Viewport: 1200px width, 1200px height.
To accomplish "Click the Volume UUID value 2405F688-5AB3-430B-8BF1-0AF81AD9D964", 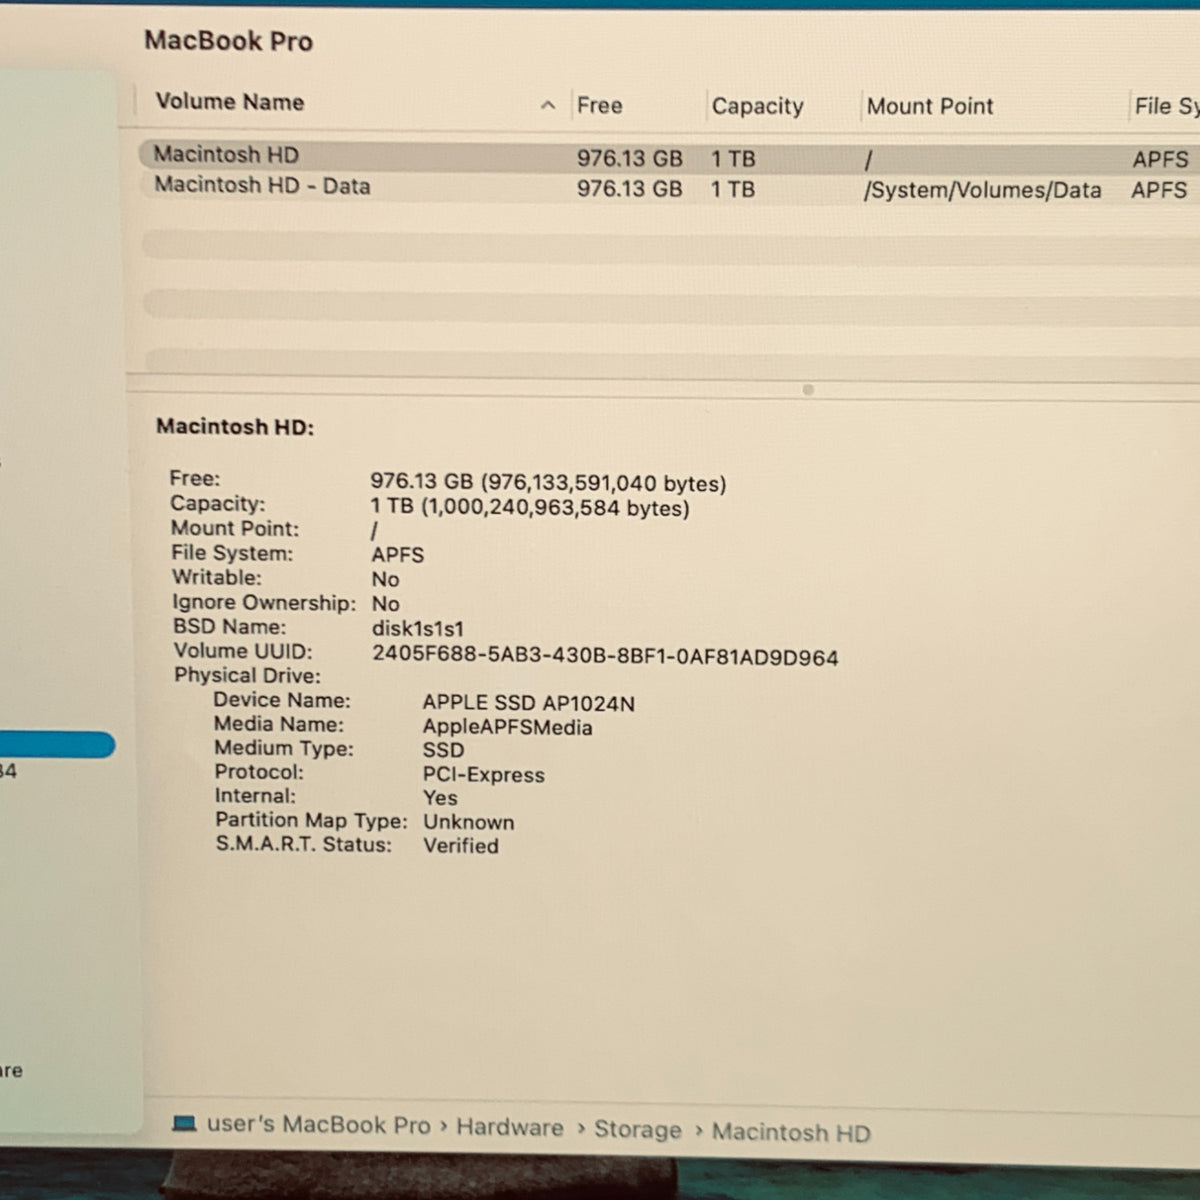I will (605, 657).
